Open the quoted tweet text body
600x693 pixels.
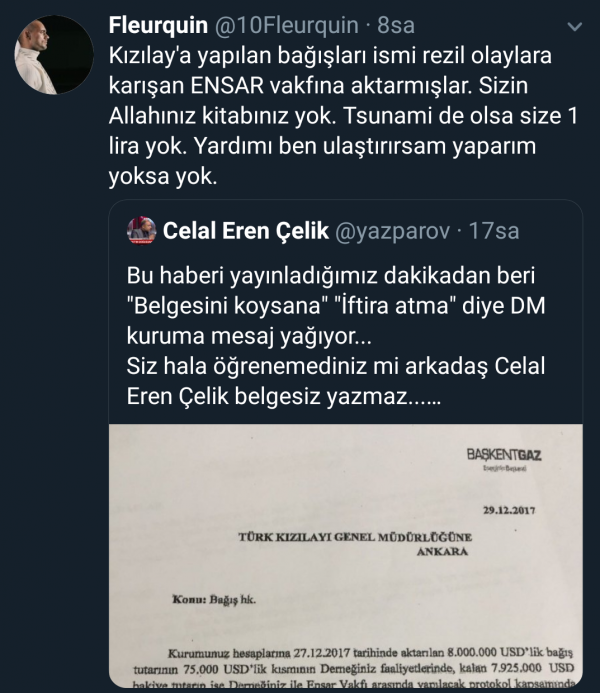[336, 336]
